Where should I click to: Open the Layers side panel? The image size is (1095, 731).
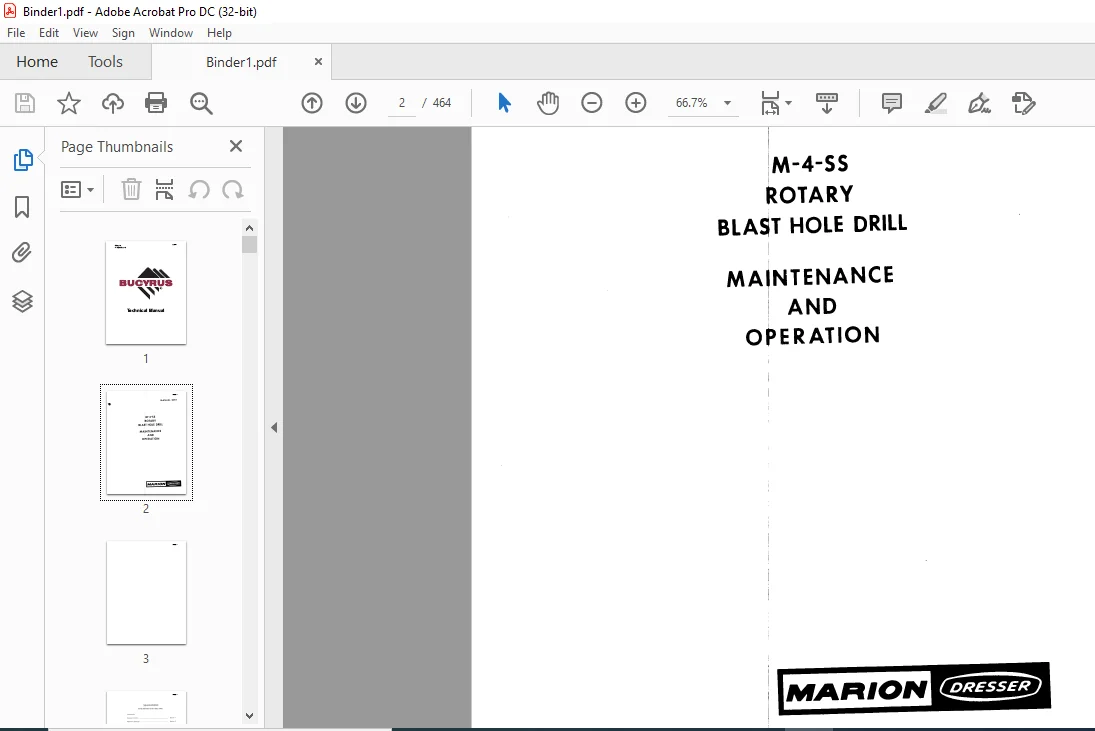tap(22, 301)
